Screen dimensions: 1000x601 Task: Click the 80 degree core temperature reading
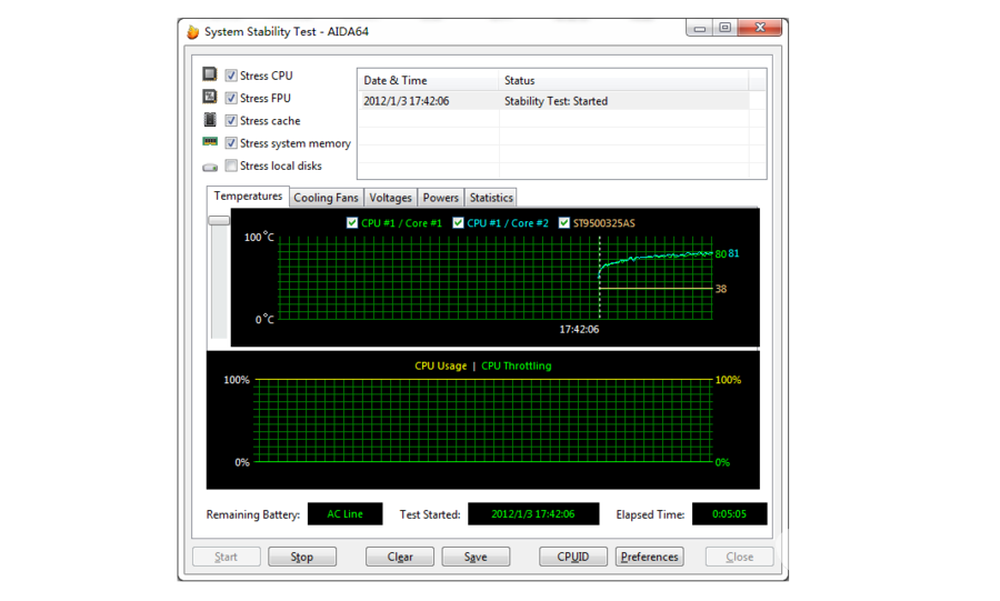721,254
